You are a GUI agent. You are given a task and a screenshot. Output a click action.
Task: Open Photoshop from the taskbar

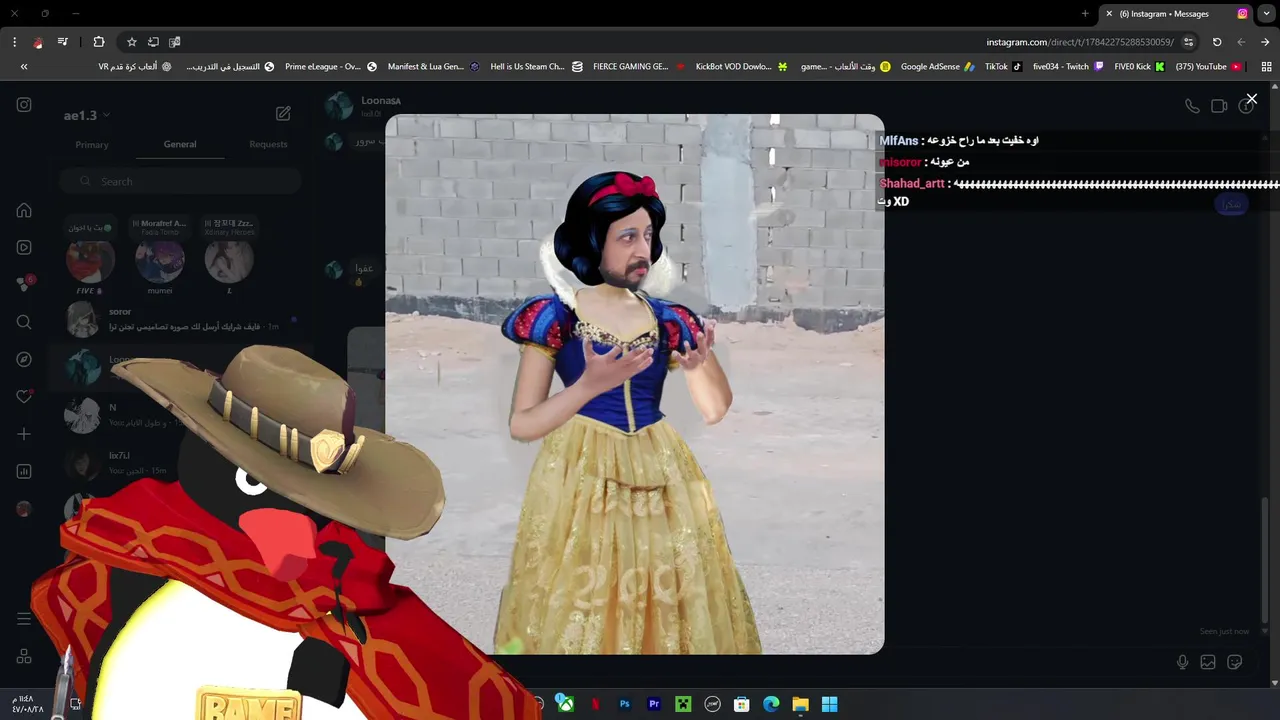point(625,704)
